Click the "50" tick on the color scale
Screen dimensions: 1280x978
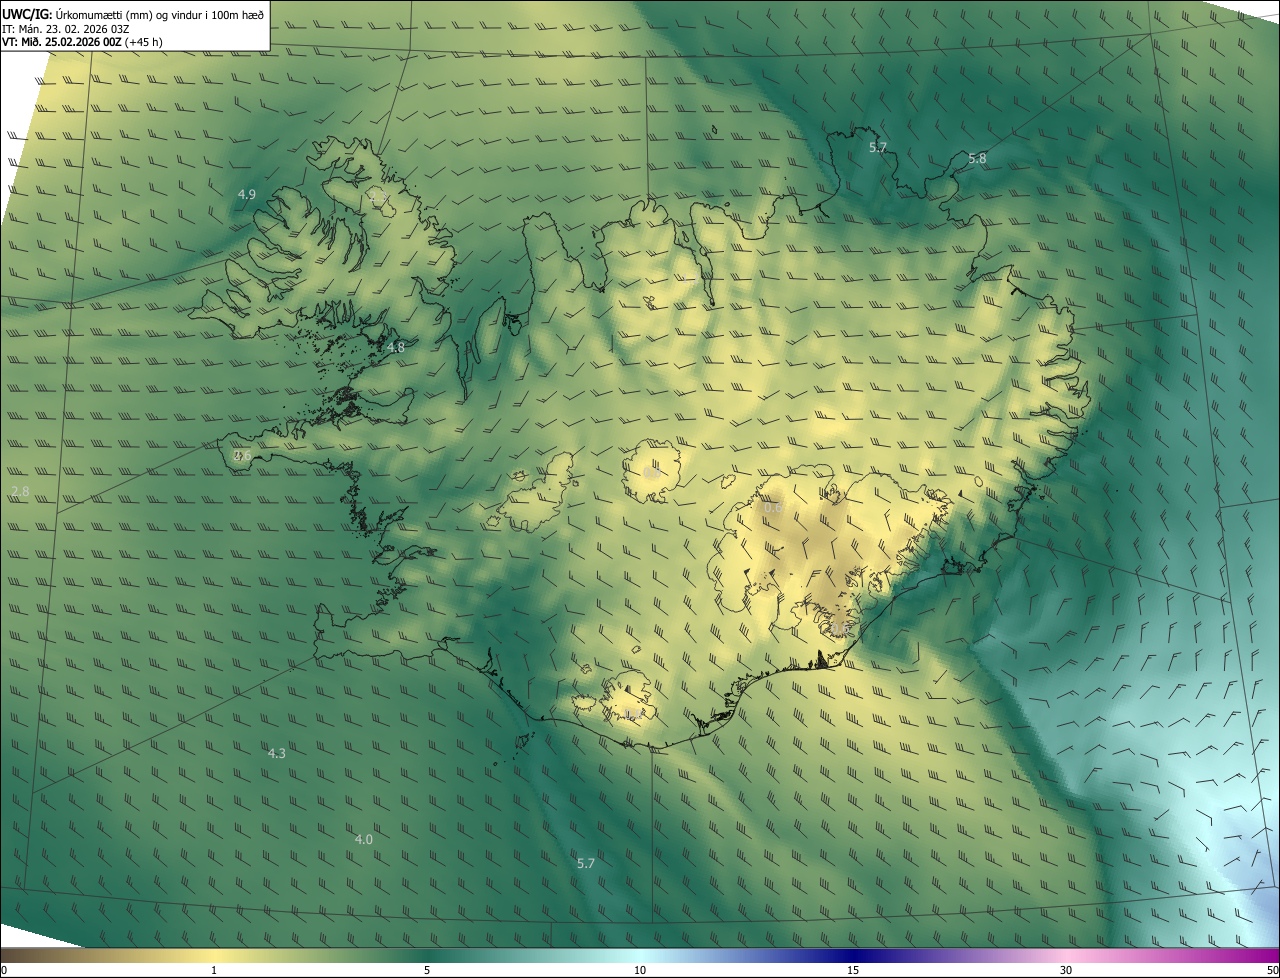[1272, 971]
